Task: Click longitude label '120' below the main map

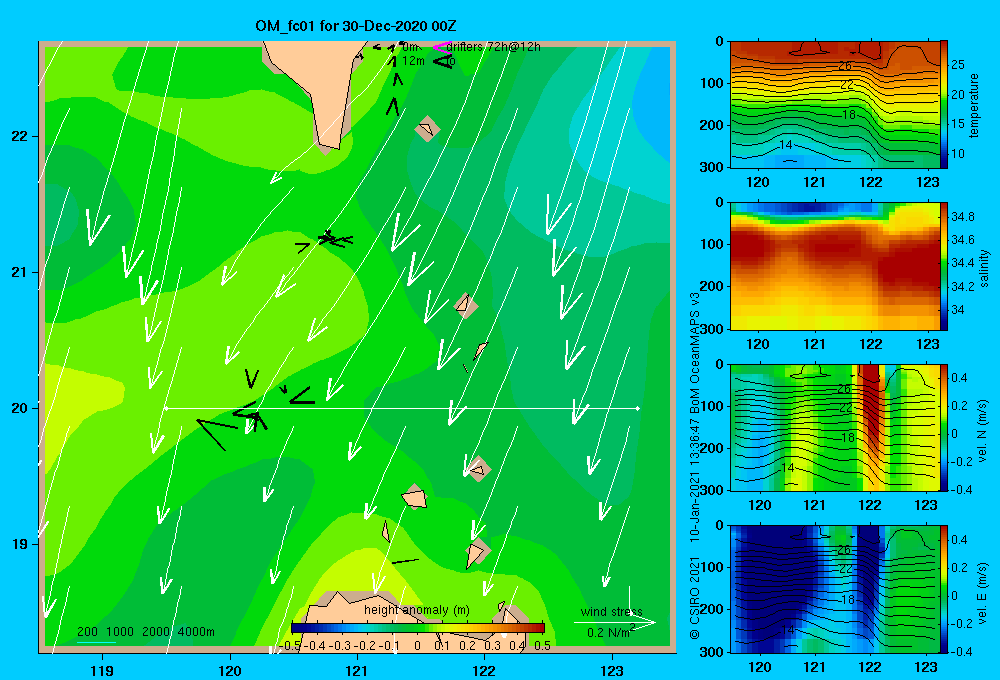Action: click(x=230, y=670)
